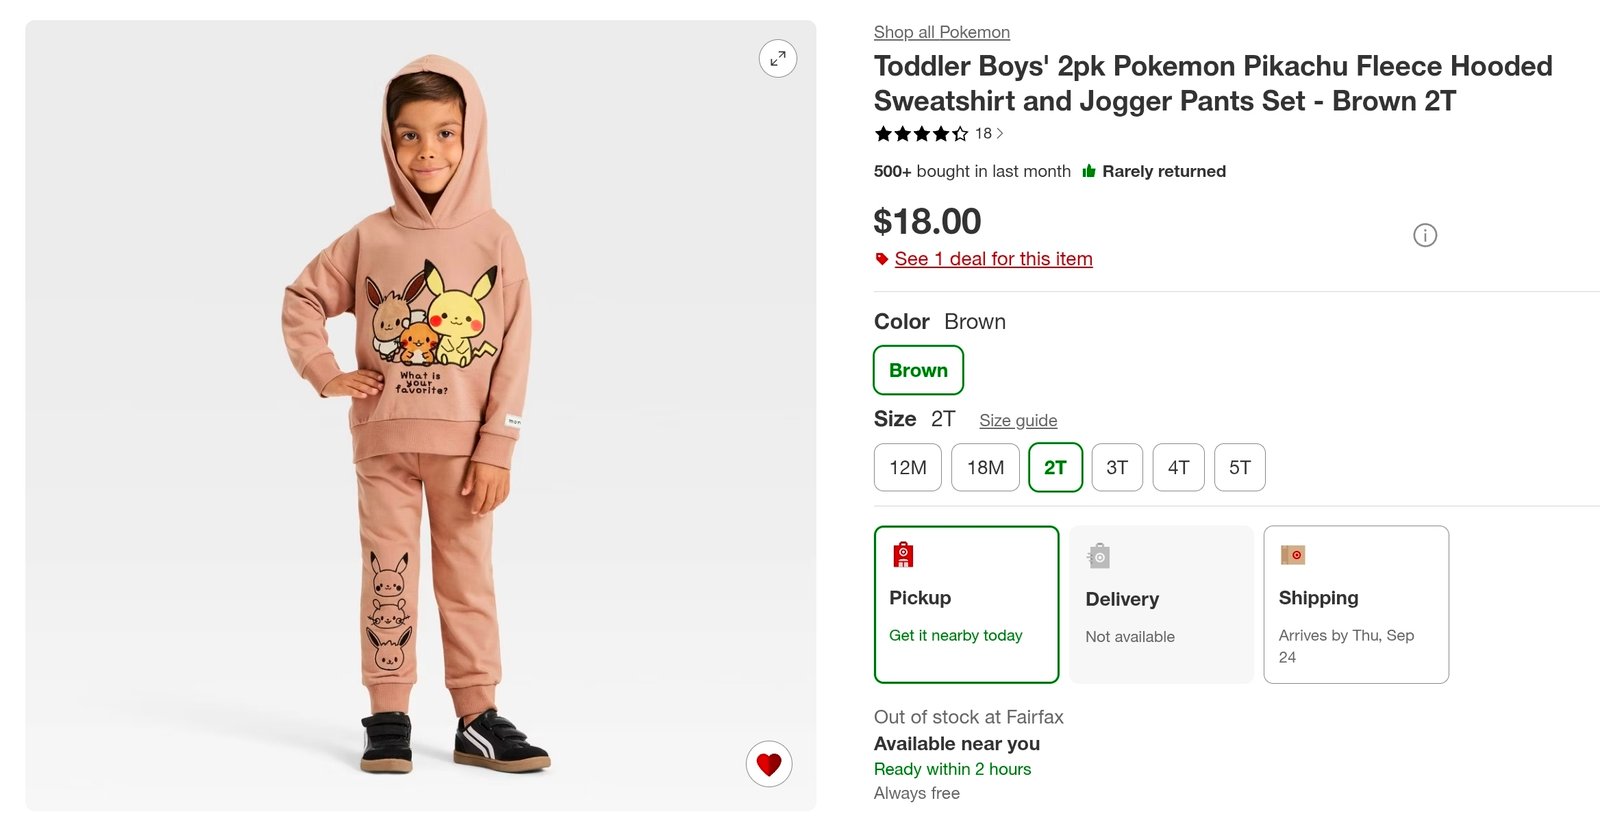Screen dimensions: 1600x821
Task: Pick size 4T option
Action: coord(1179,467)
